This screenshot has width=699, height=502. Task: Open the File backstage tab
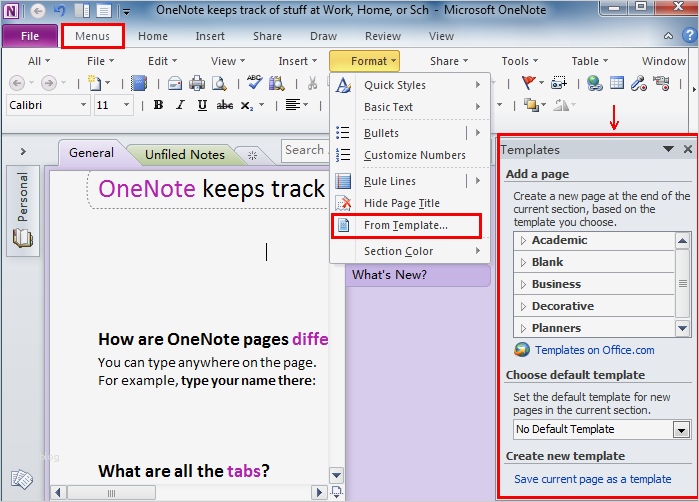click(30, 36)
